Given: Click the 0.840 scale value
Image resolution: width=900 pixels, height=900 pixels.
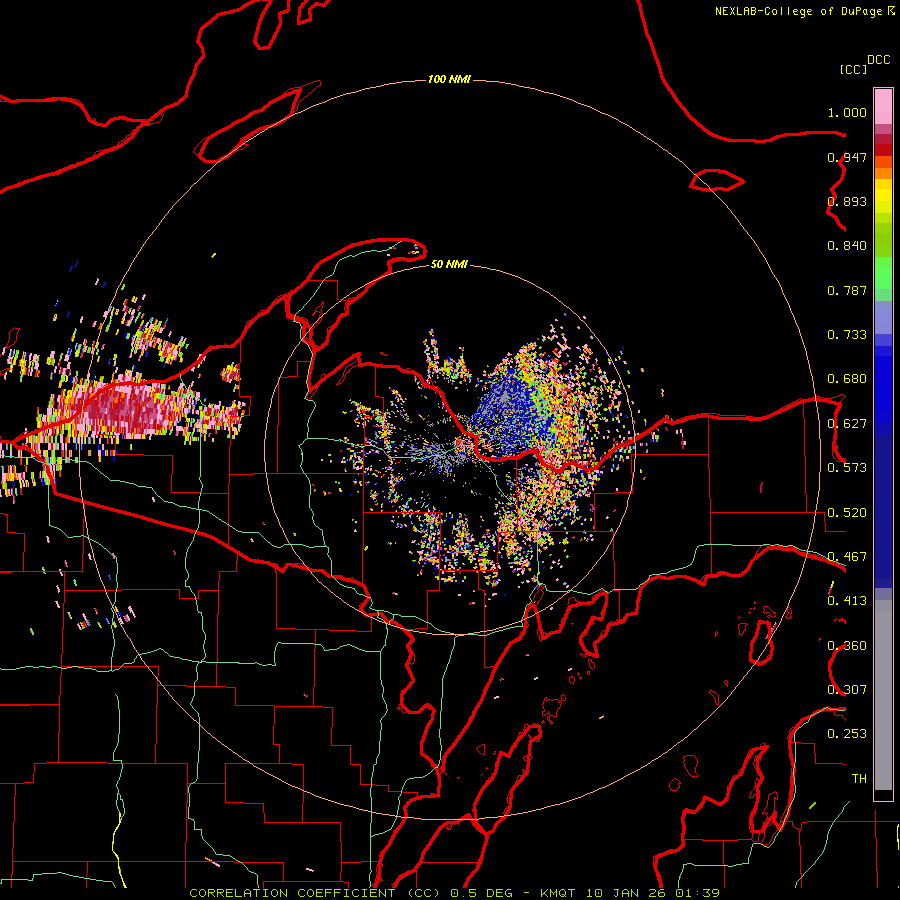Looking at the screenshot, I should [847, 246].
